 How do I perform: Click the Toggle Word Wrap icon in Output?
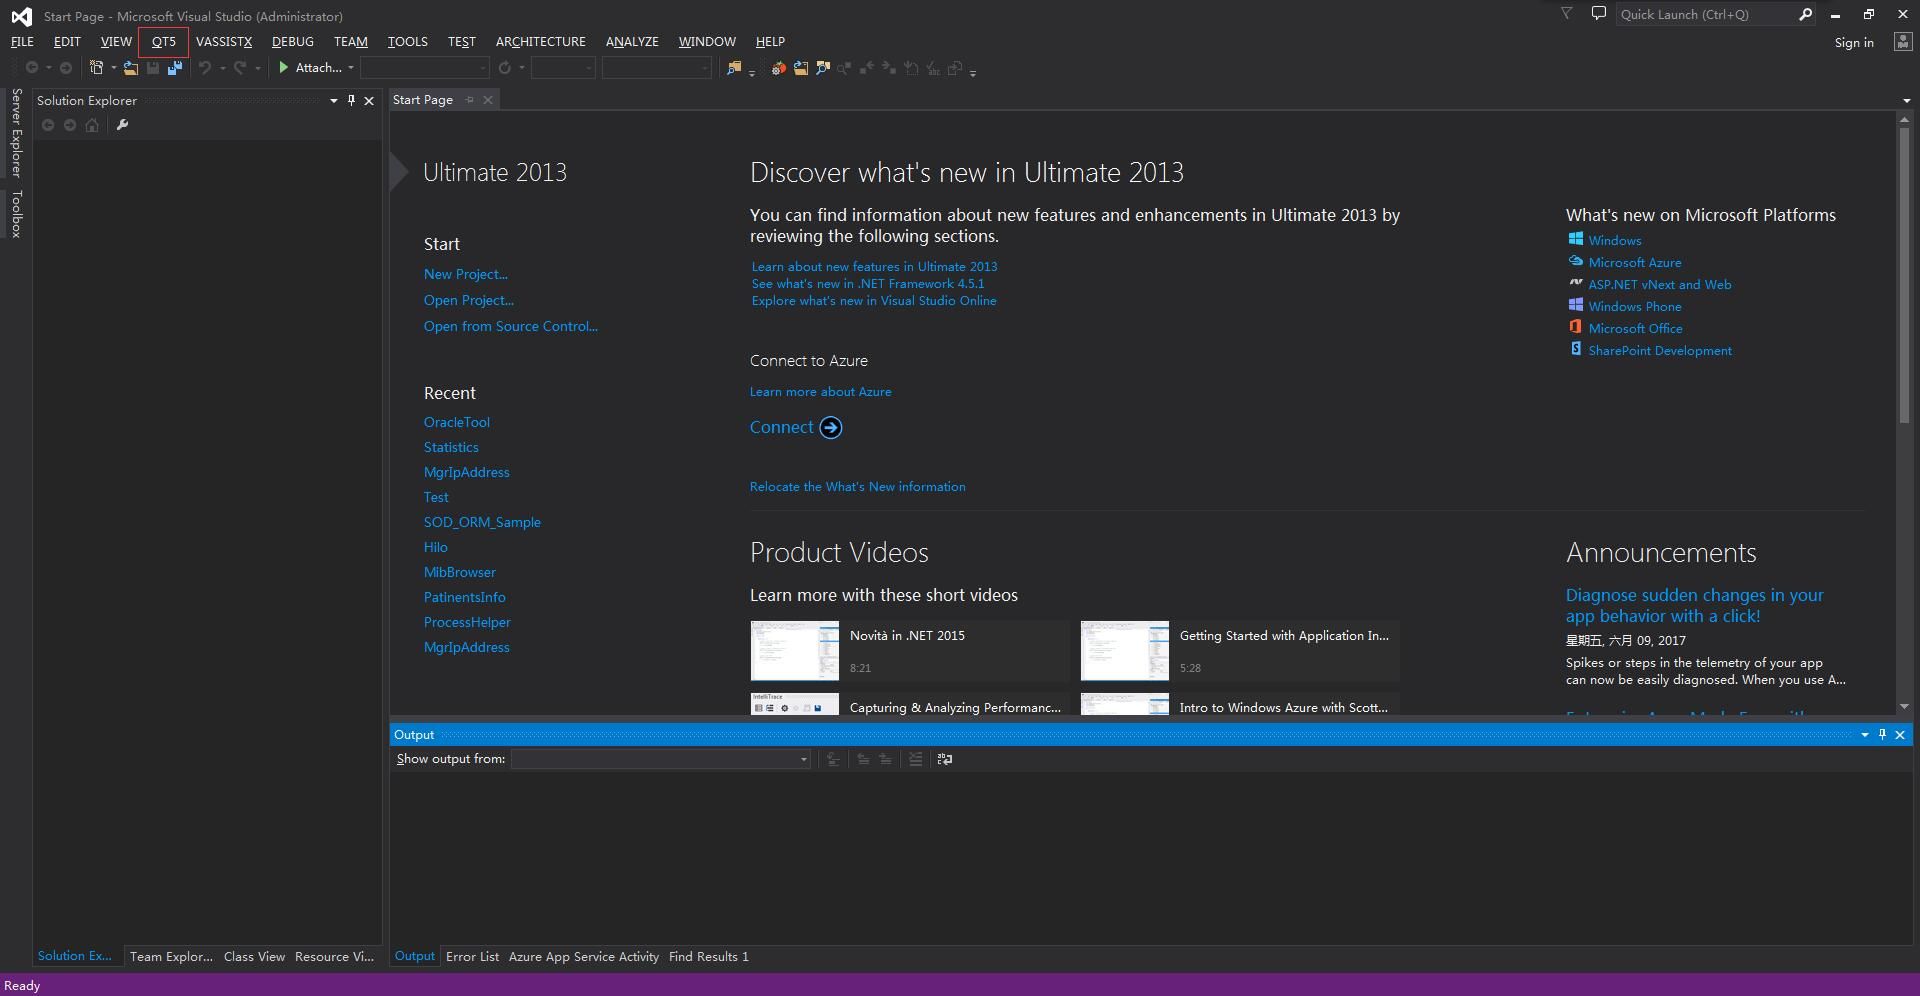[x=945, y=759]
